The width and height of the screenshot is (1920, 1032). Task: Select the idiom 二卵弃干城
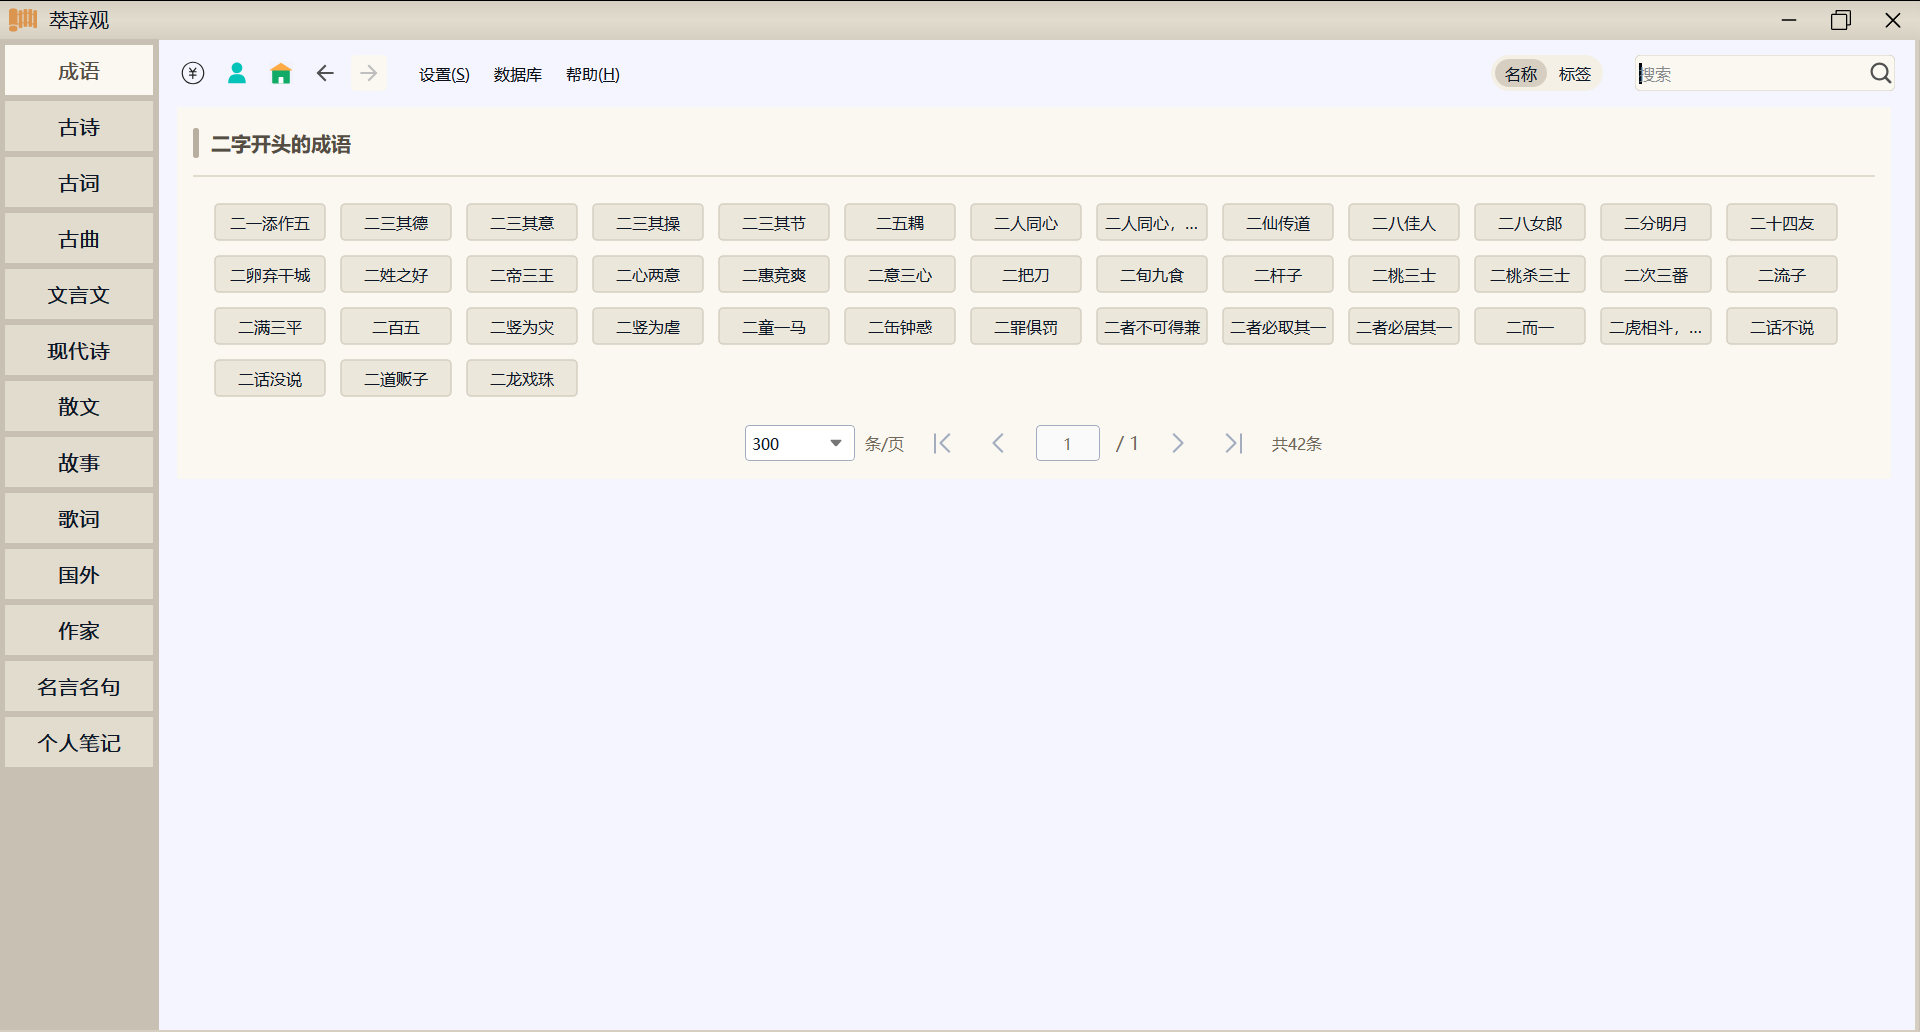(270, 275)
